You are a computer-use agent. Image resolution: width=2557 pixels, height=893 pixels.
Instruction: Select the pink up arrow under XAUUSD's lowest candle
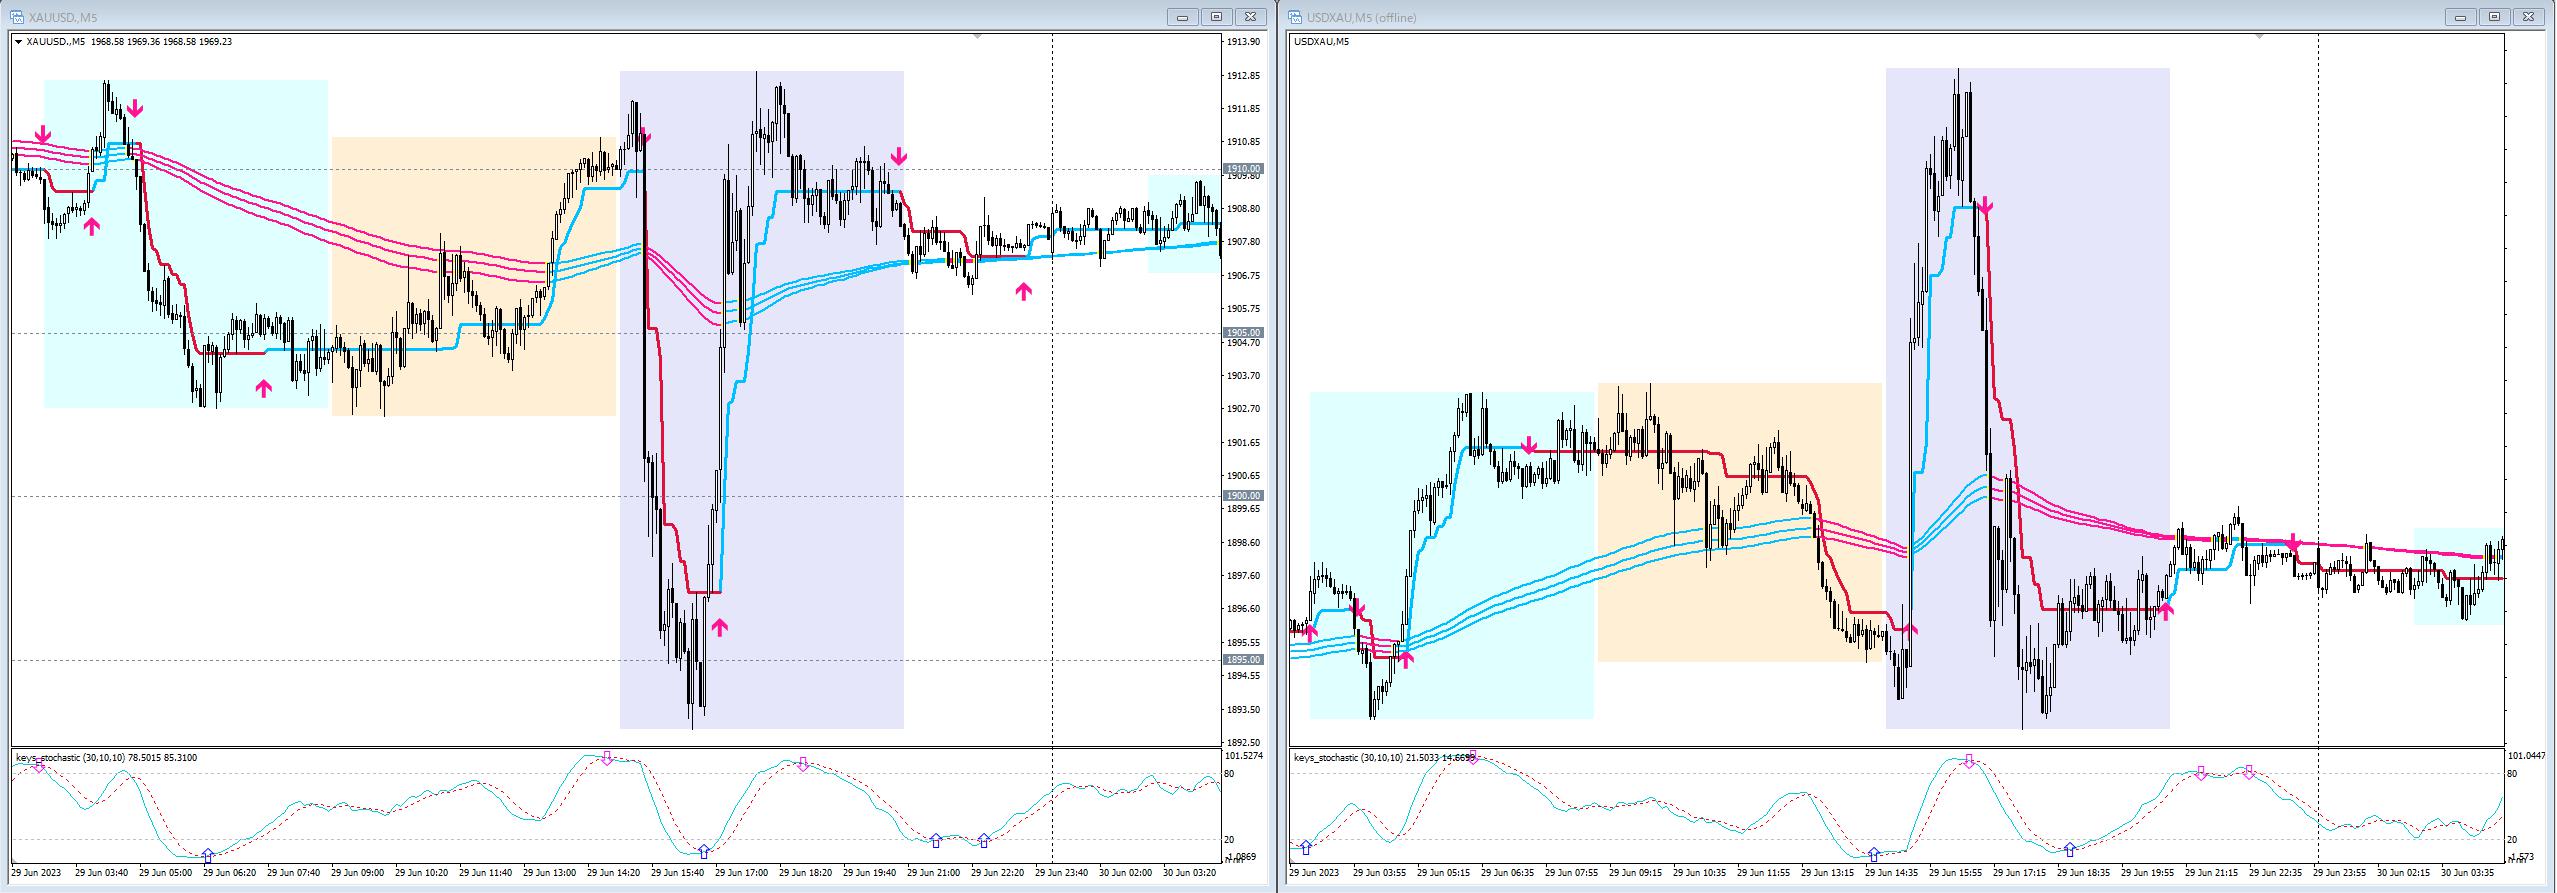tap(719, 627)
